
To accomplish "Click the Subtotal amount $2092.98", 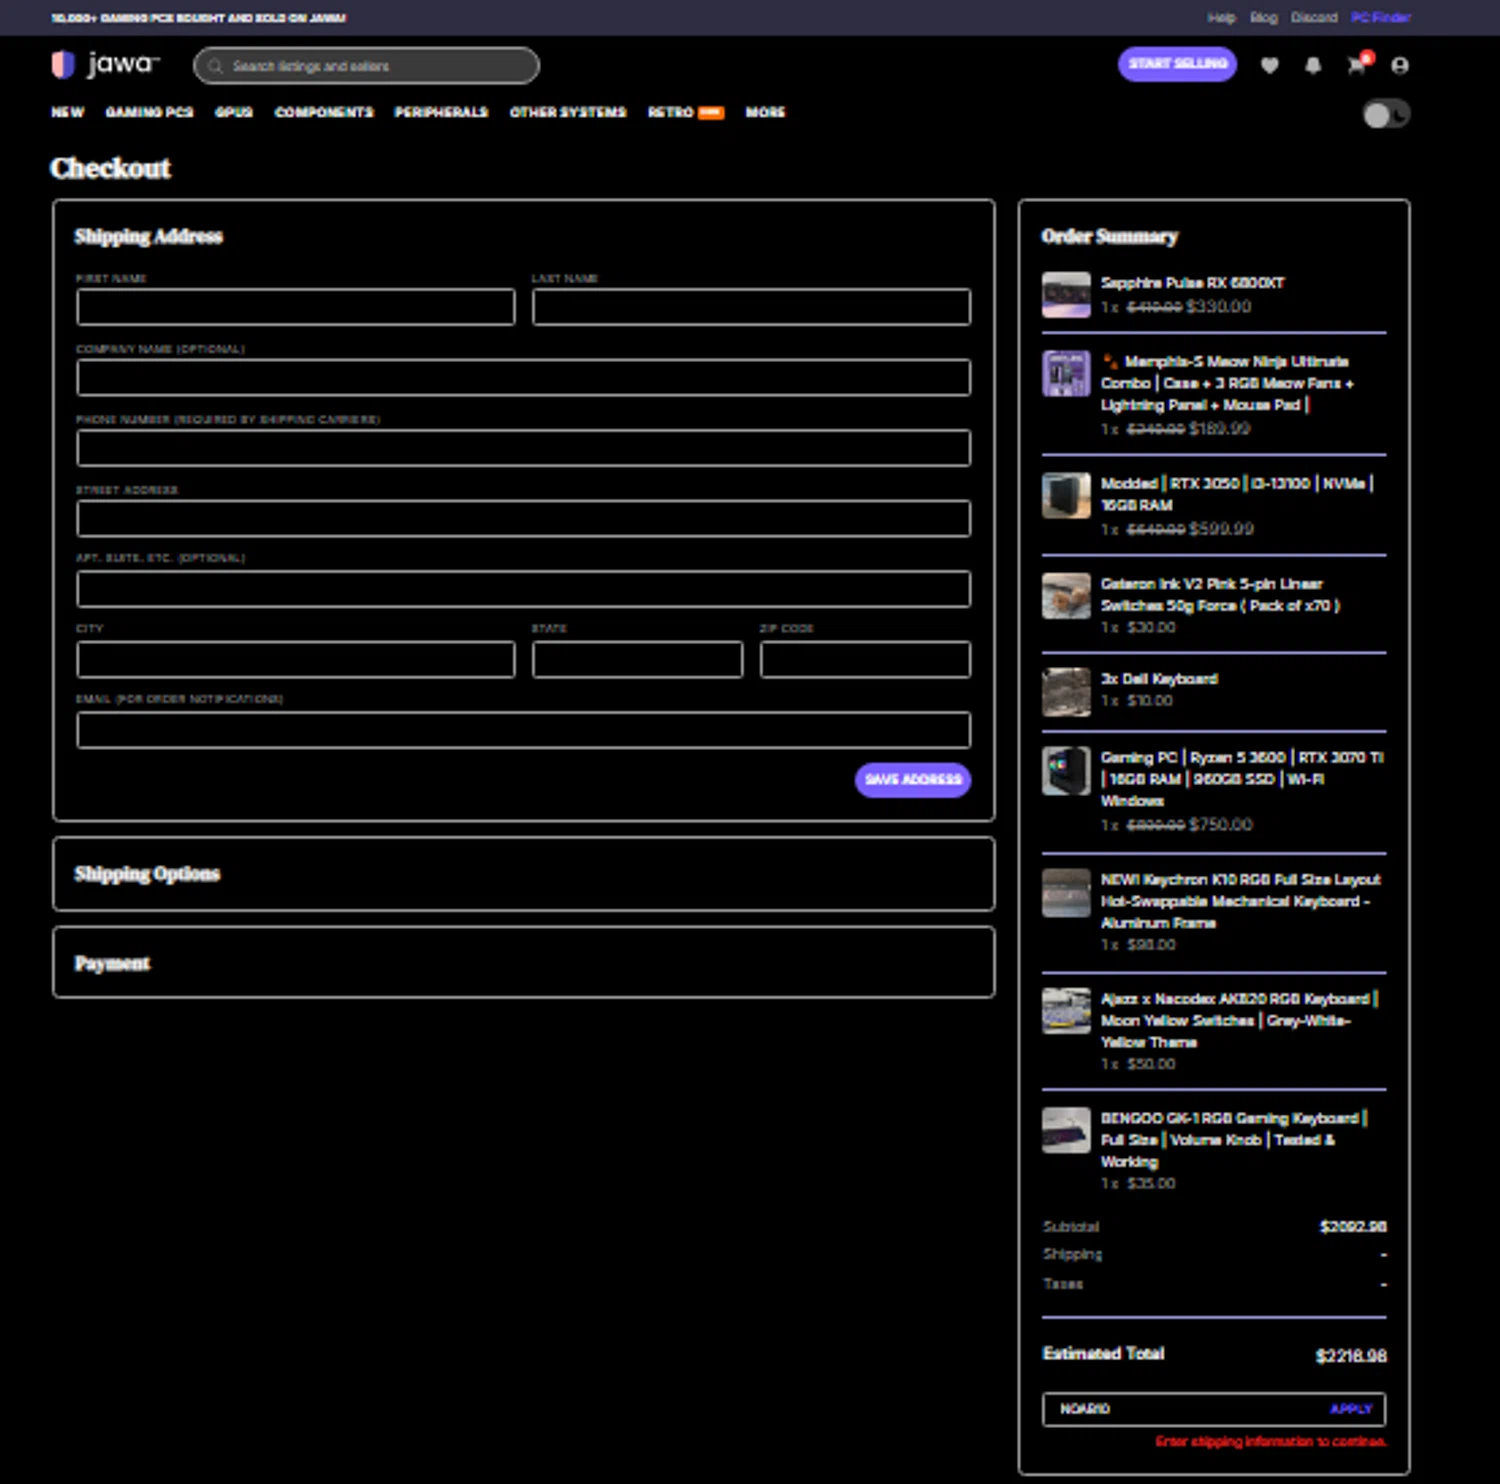I will click(1353, 1227).
